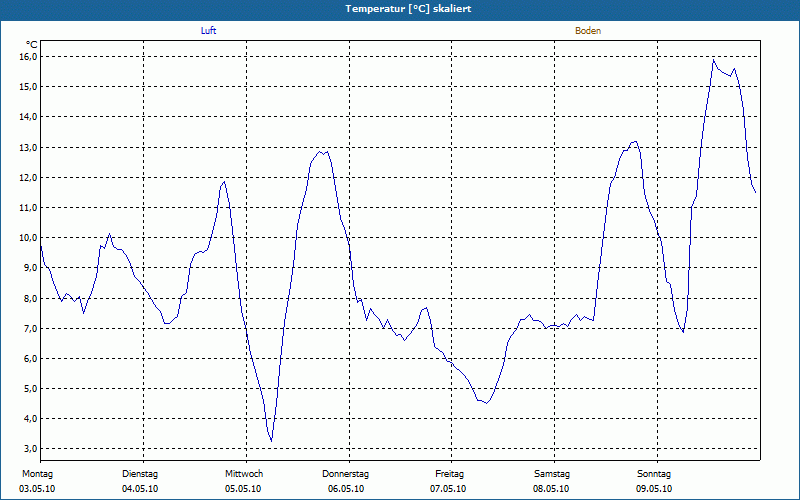Click the date 09.05.10
Image resolution: width=800 pixels, height=500 pixels.
654,489
